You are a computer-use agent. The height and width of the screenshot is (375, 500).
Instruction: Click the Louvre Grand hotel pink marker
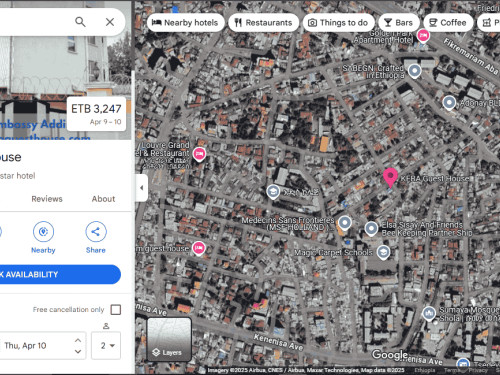pos(199,154)
